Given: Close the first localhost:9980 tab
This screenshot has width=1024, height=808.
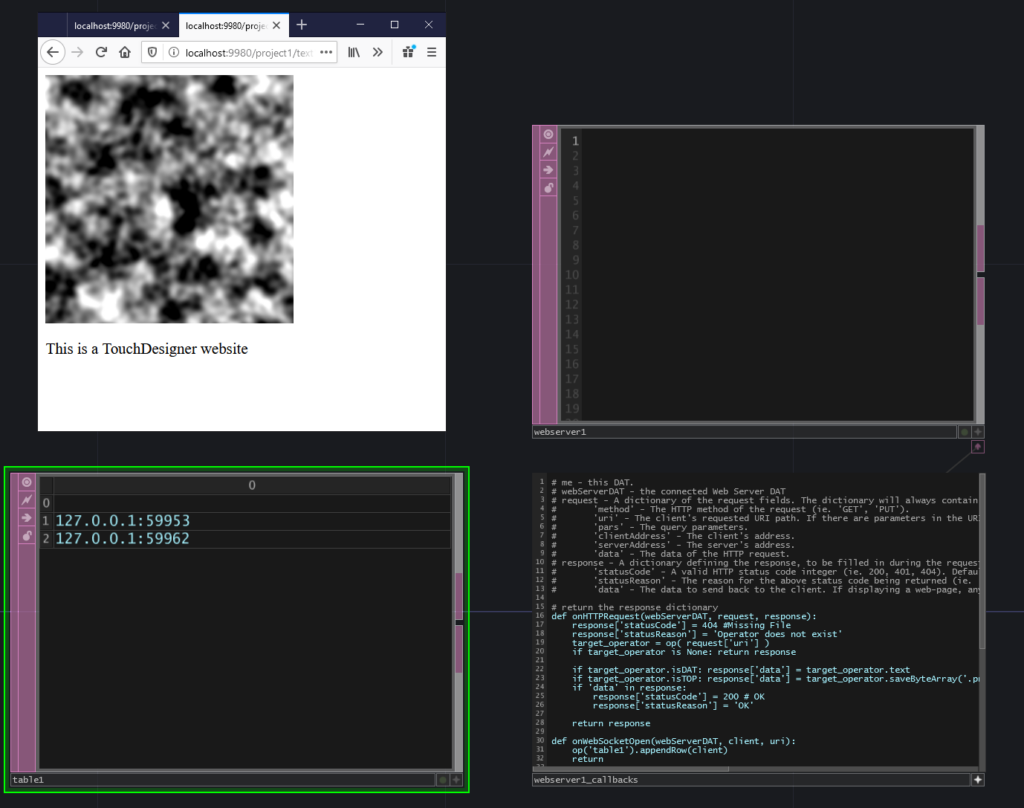Looking at the screenshot, I should coord(165,25).
